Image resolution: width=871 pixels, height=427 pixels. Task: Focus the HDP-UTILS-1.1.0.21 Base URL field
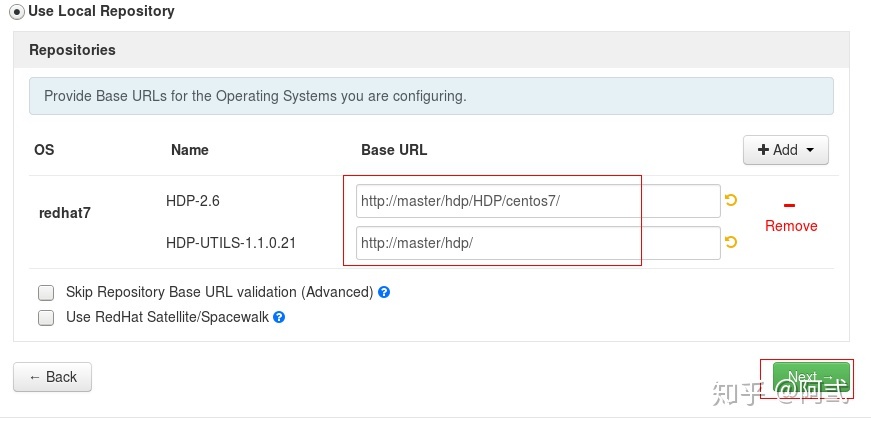[538, 243]
